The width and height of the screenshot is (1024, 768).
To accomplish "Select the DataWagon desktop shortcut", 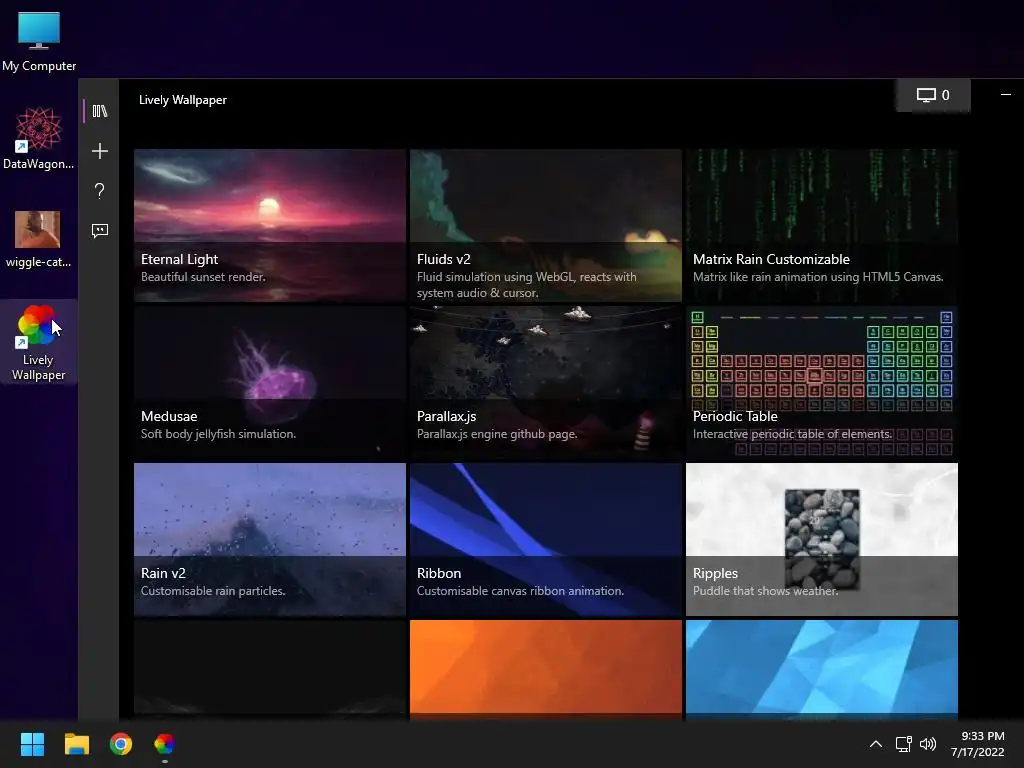I will pos(39,138).
